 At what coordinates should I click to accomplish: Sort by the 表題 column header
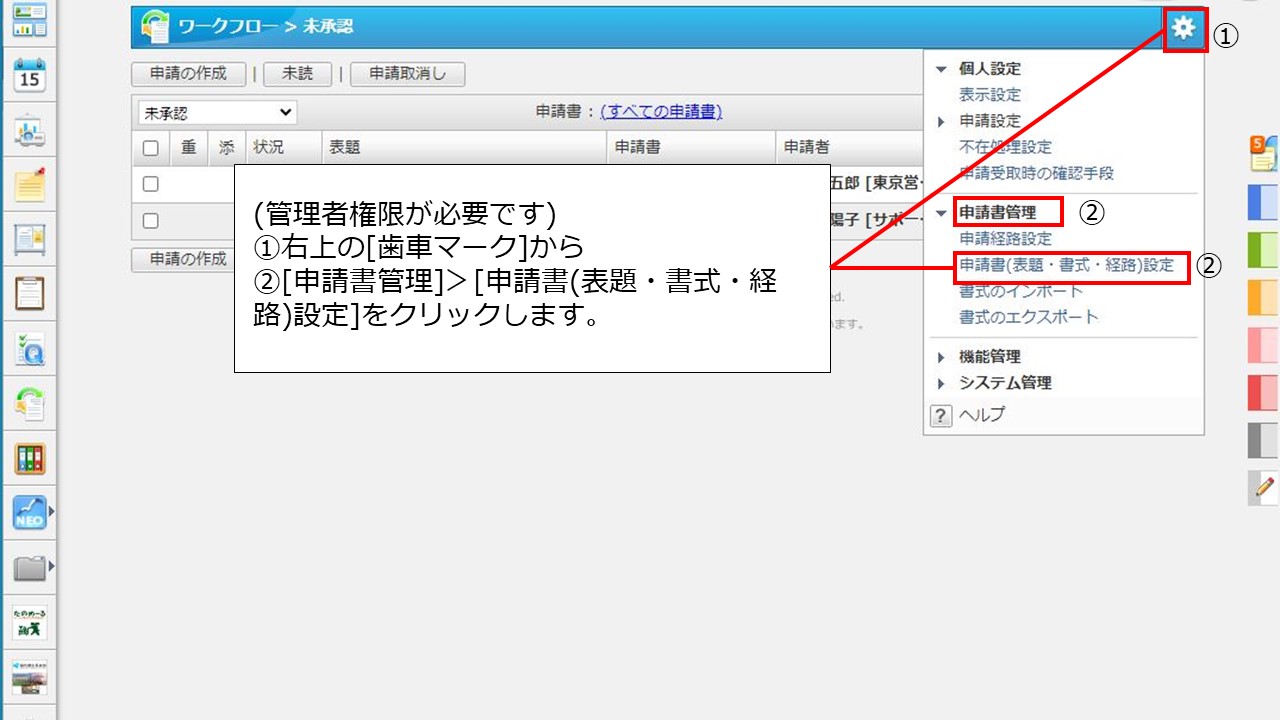[x=345, y=147]
